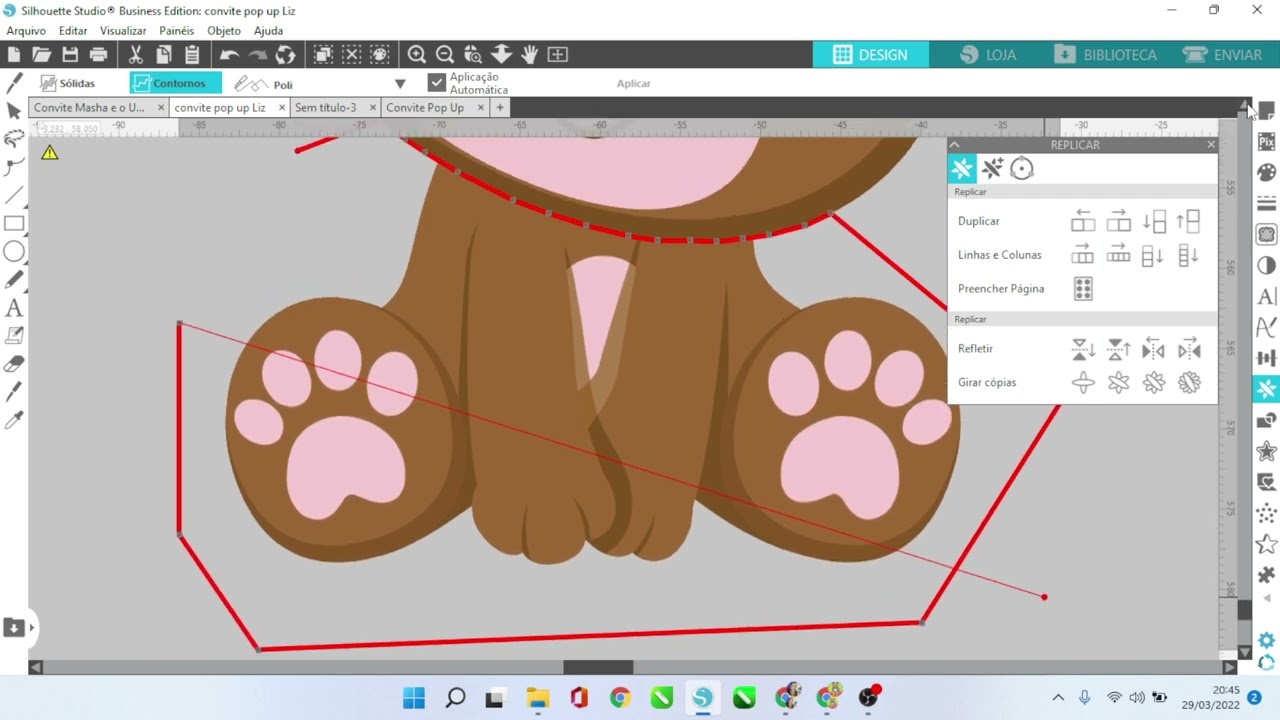Image resolution: width=1280 pixels, height=720 pixels.
Task: Click the Preencher Página fill page icon
Action: tap(1083, 289)
